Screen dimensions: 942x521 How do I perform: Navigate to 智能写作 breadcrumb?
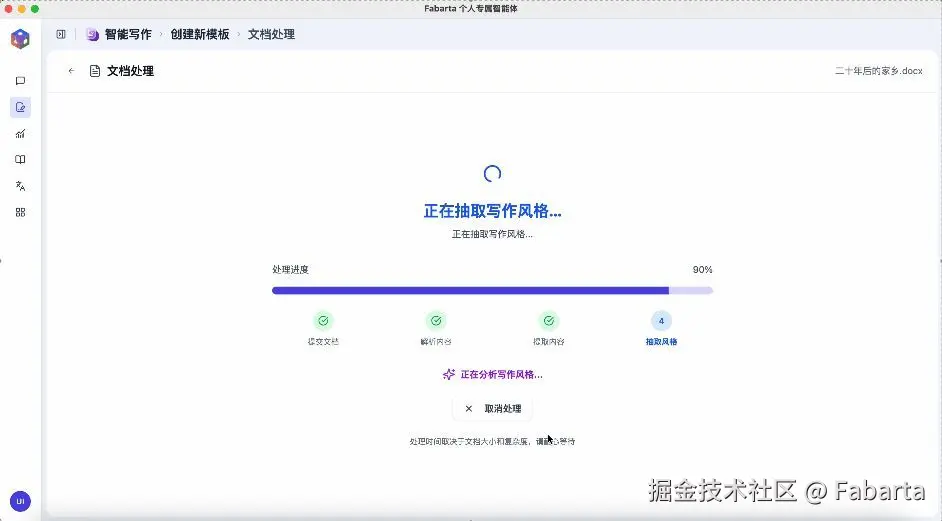click(128, 34)
